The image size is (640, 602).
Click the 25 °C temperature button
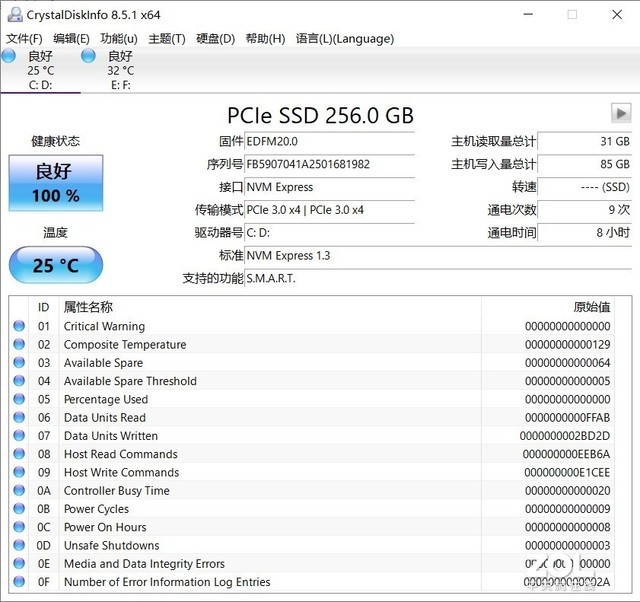tap(55, 266)
